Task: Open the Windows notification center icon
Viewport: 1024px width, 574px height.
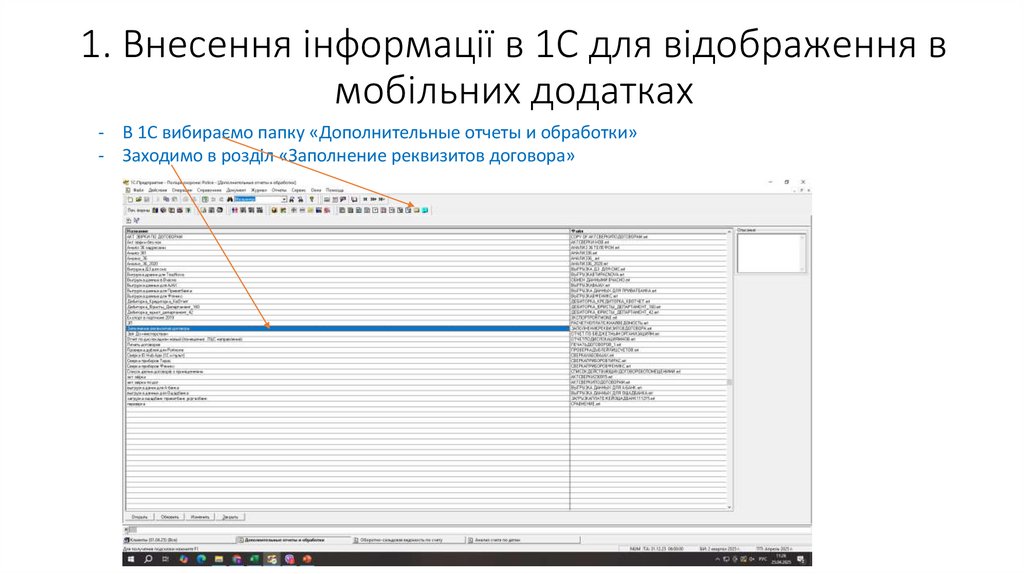Action: click(801, 560)
